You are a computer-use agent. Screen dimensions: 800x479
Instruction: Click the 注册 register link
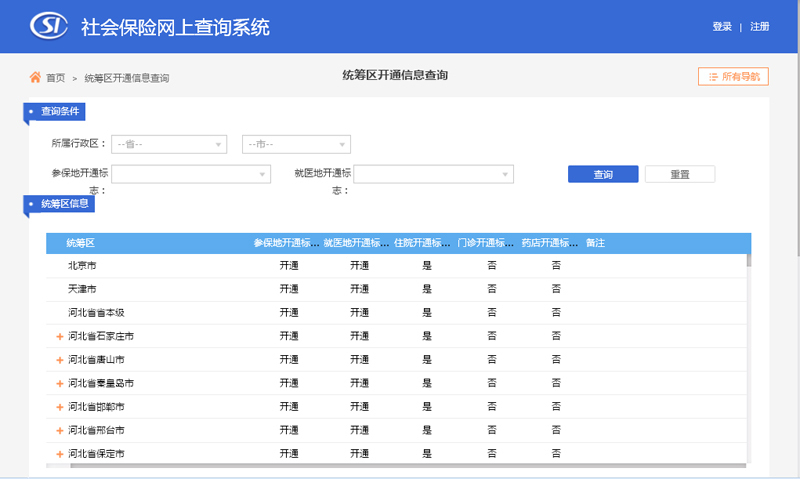(x=760, y=27)
